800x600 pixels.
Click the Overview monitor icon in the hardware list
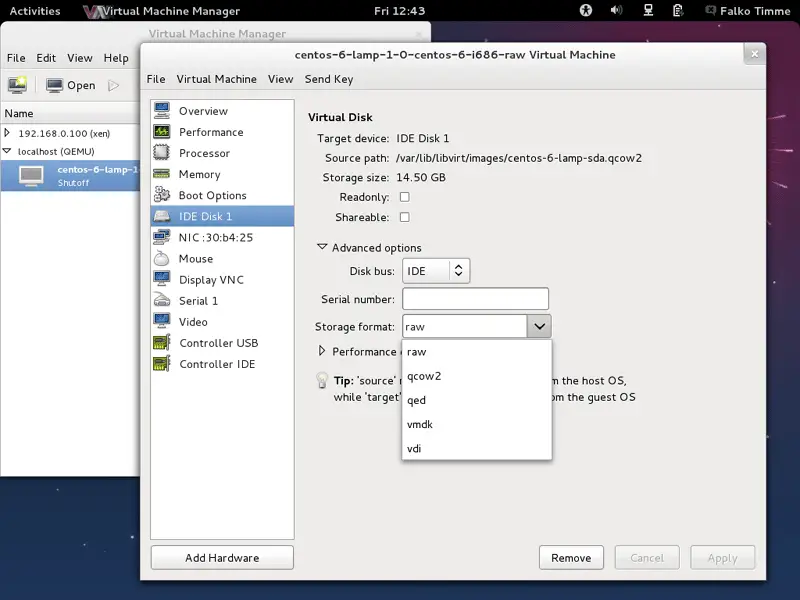point(162,111)
